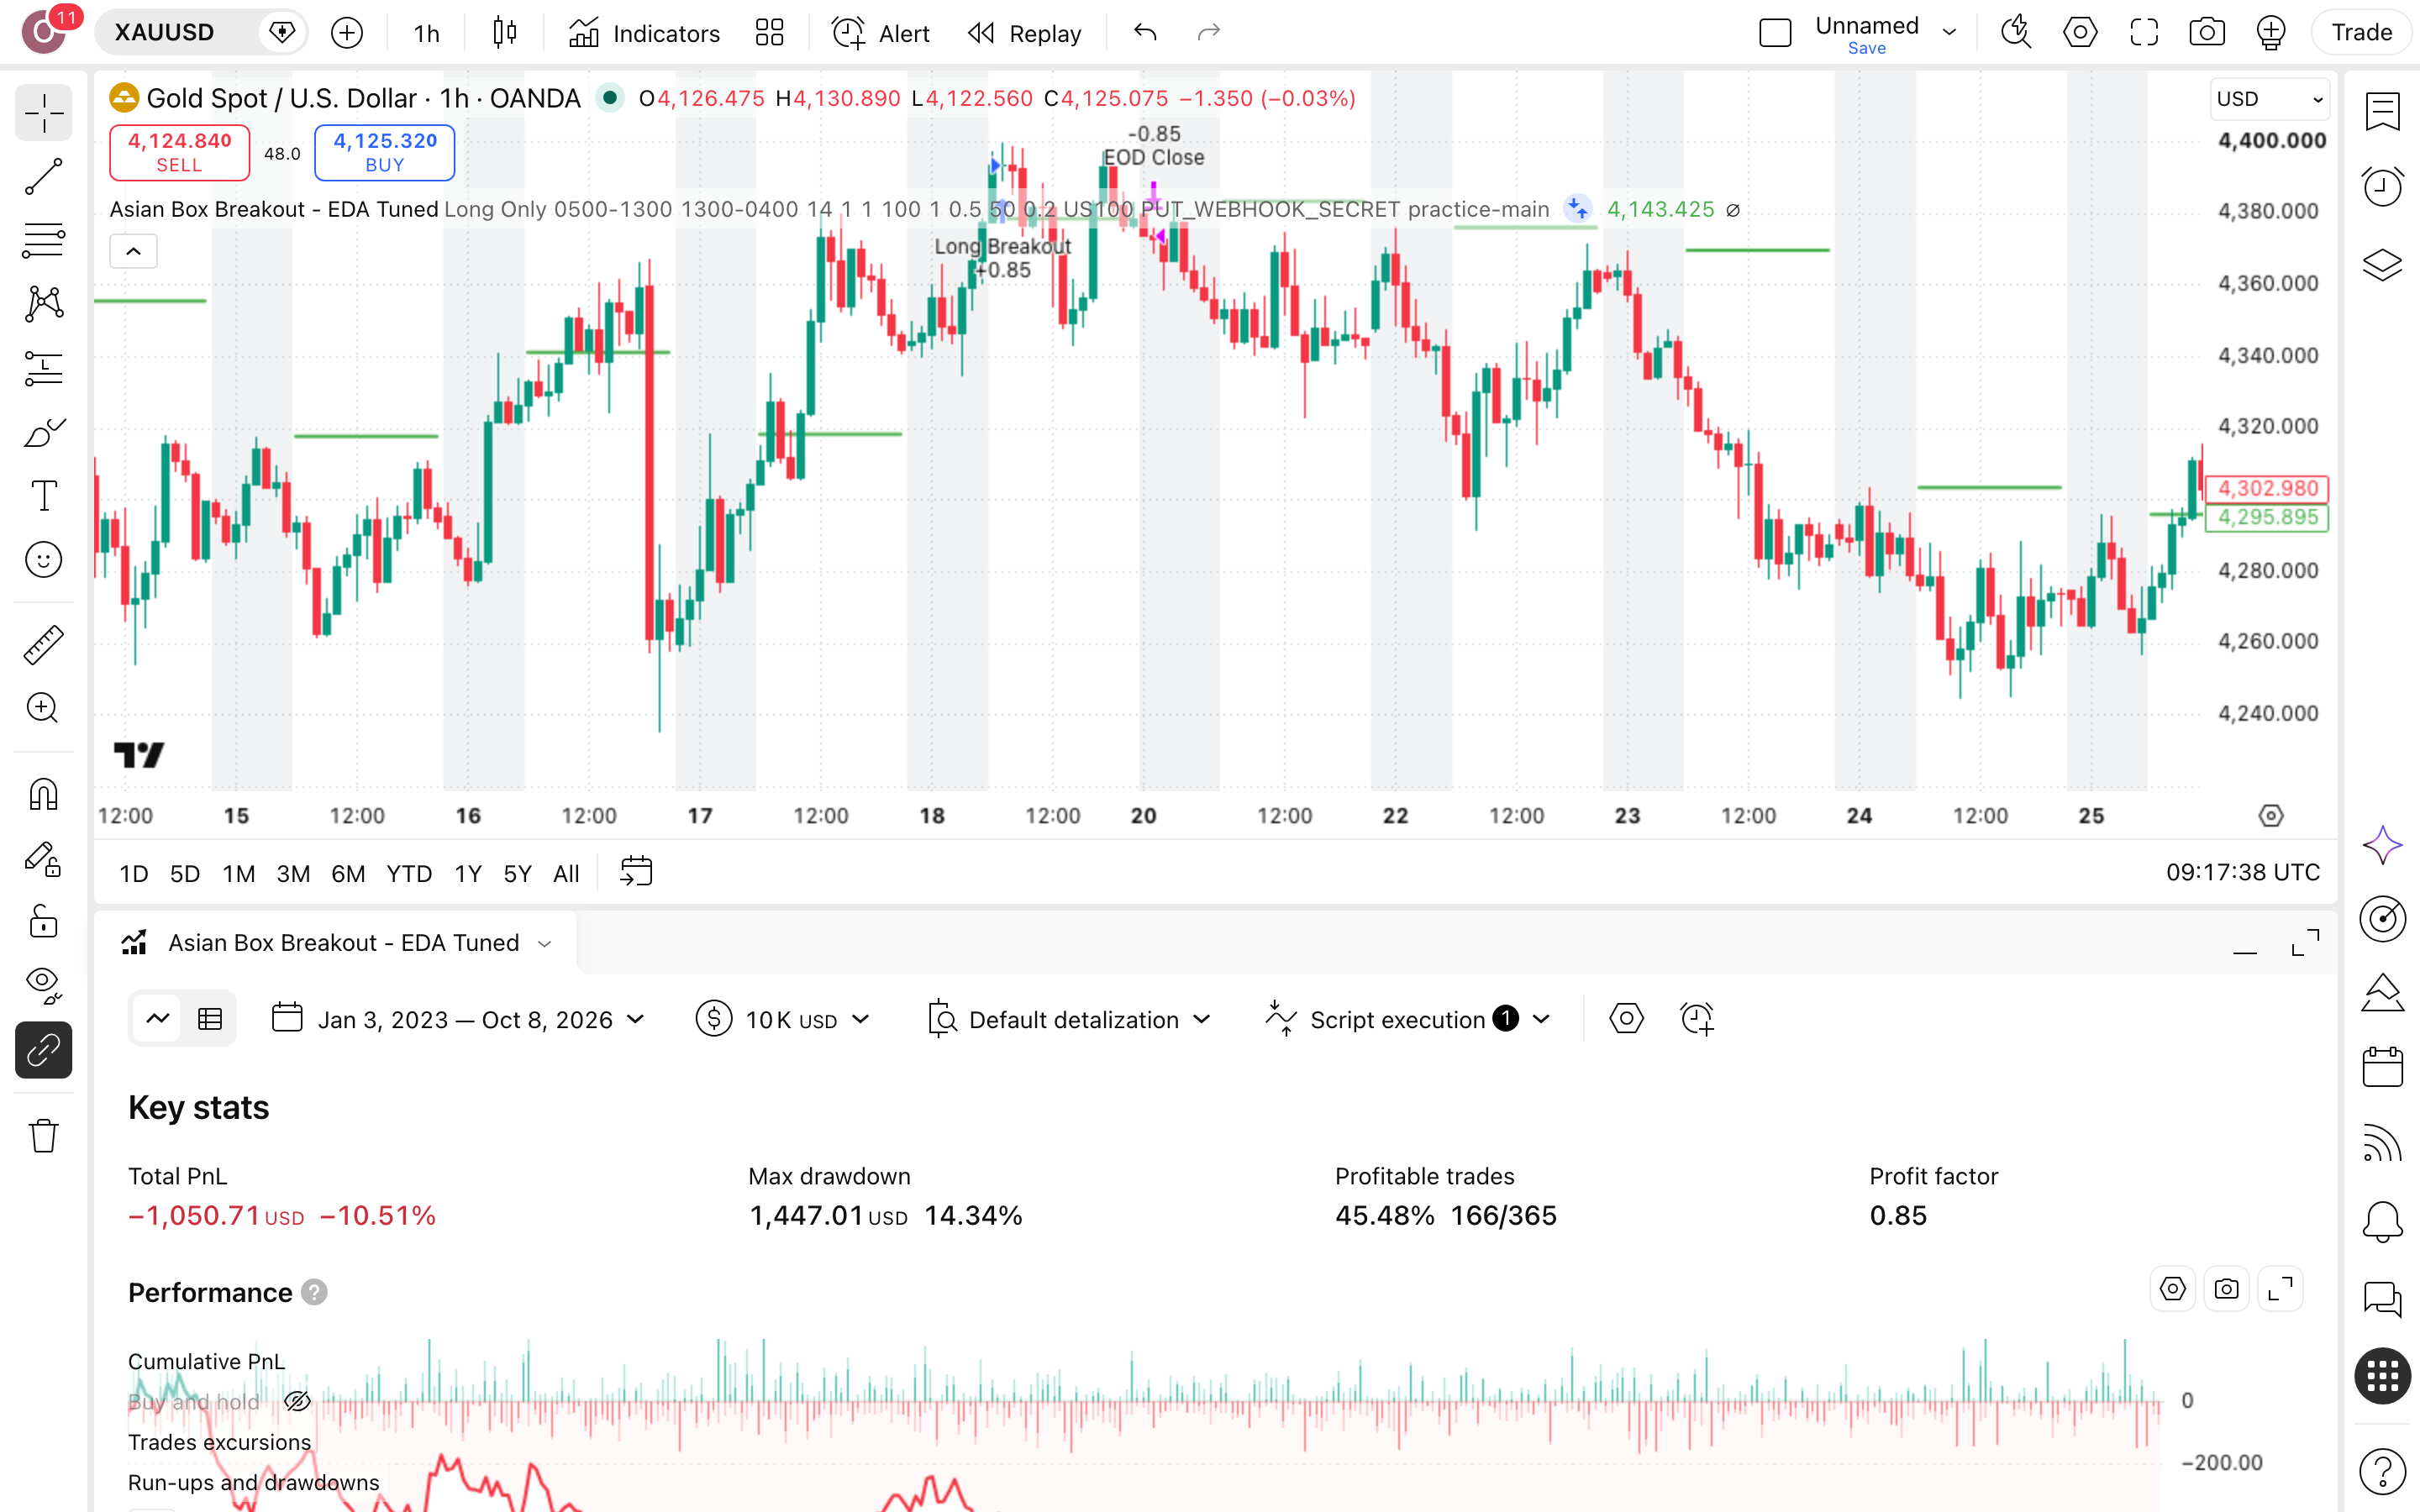The width and height of the screenshot is (2420, 1512).
Task: Click the 4,124.840 SELL button
Action: (179, 152)
